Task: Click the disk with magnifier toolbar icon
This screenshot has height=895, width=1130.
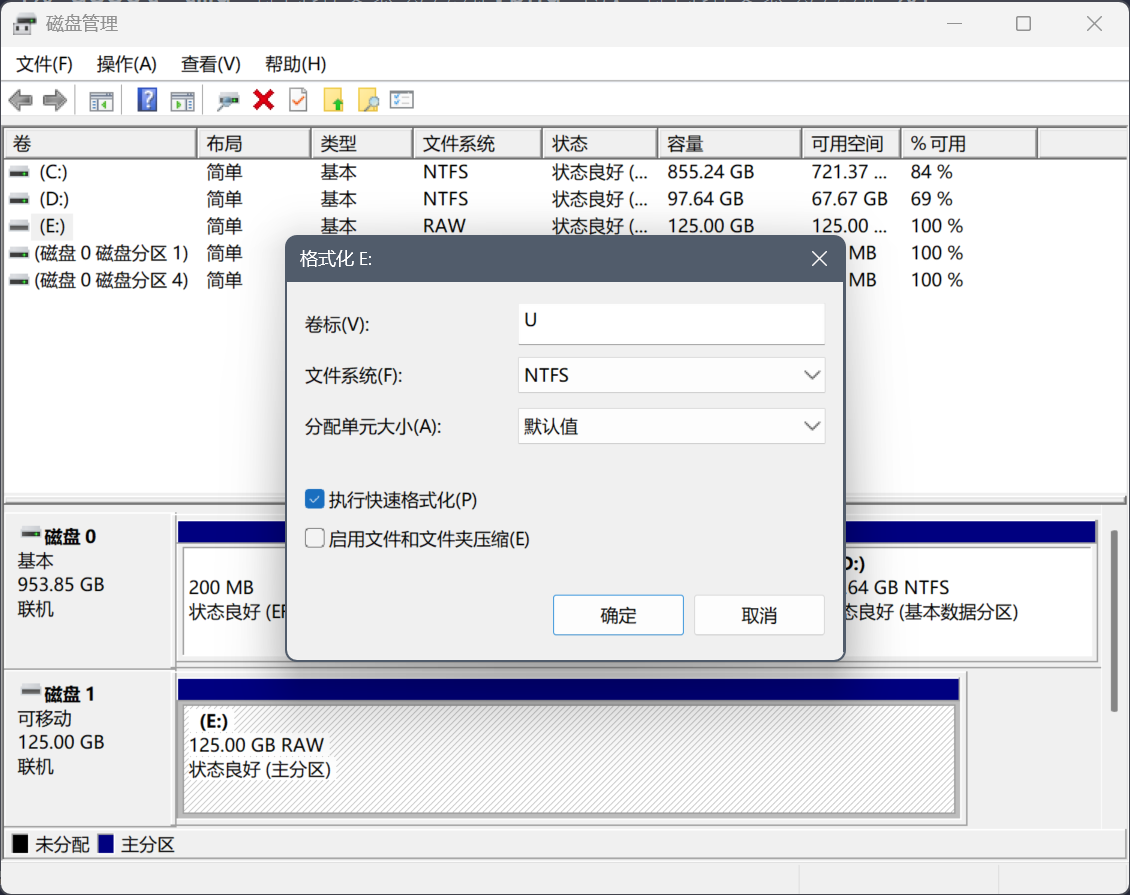Action: tap(229, 100)
